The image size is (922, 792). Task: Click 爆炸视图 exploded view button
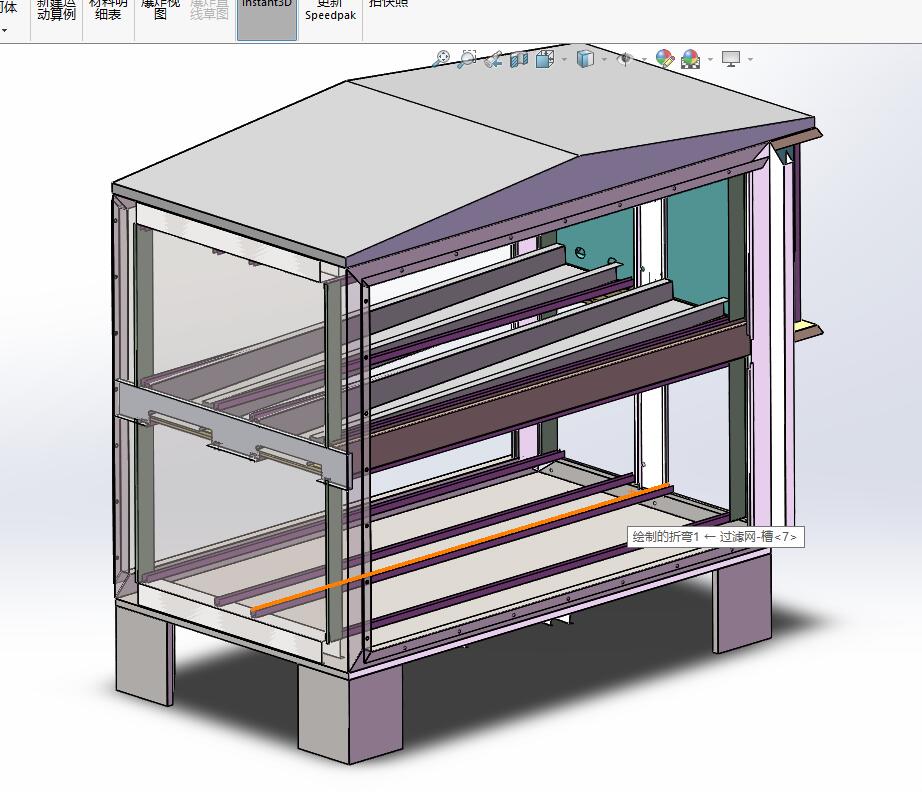pos(161,12)
